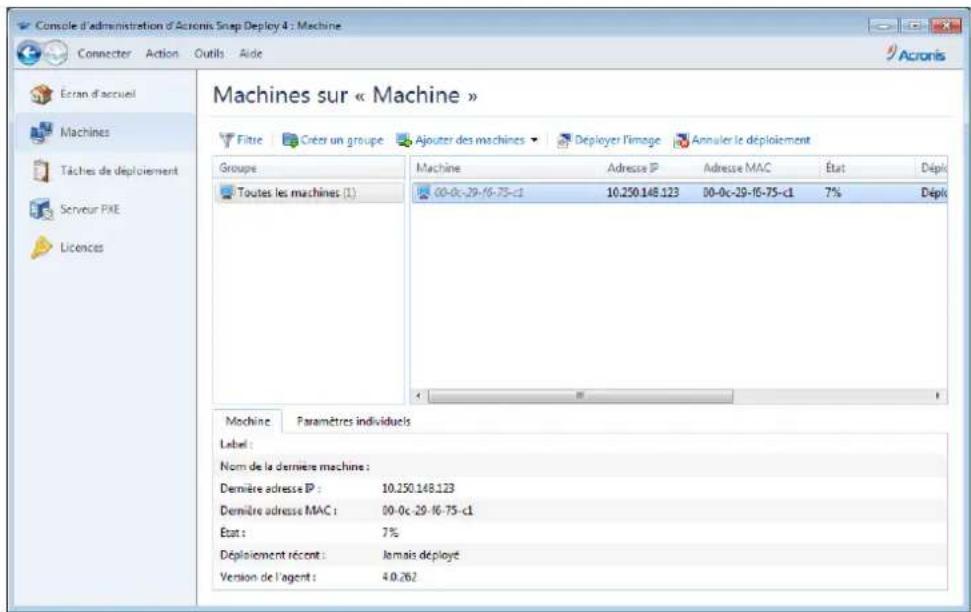Screen dimensions: 971x612
Task: Click horizontal scrollbar right arrow
Action: pyautogui.click(x=938, y=395)
